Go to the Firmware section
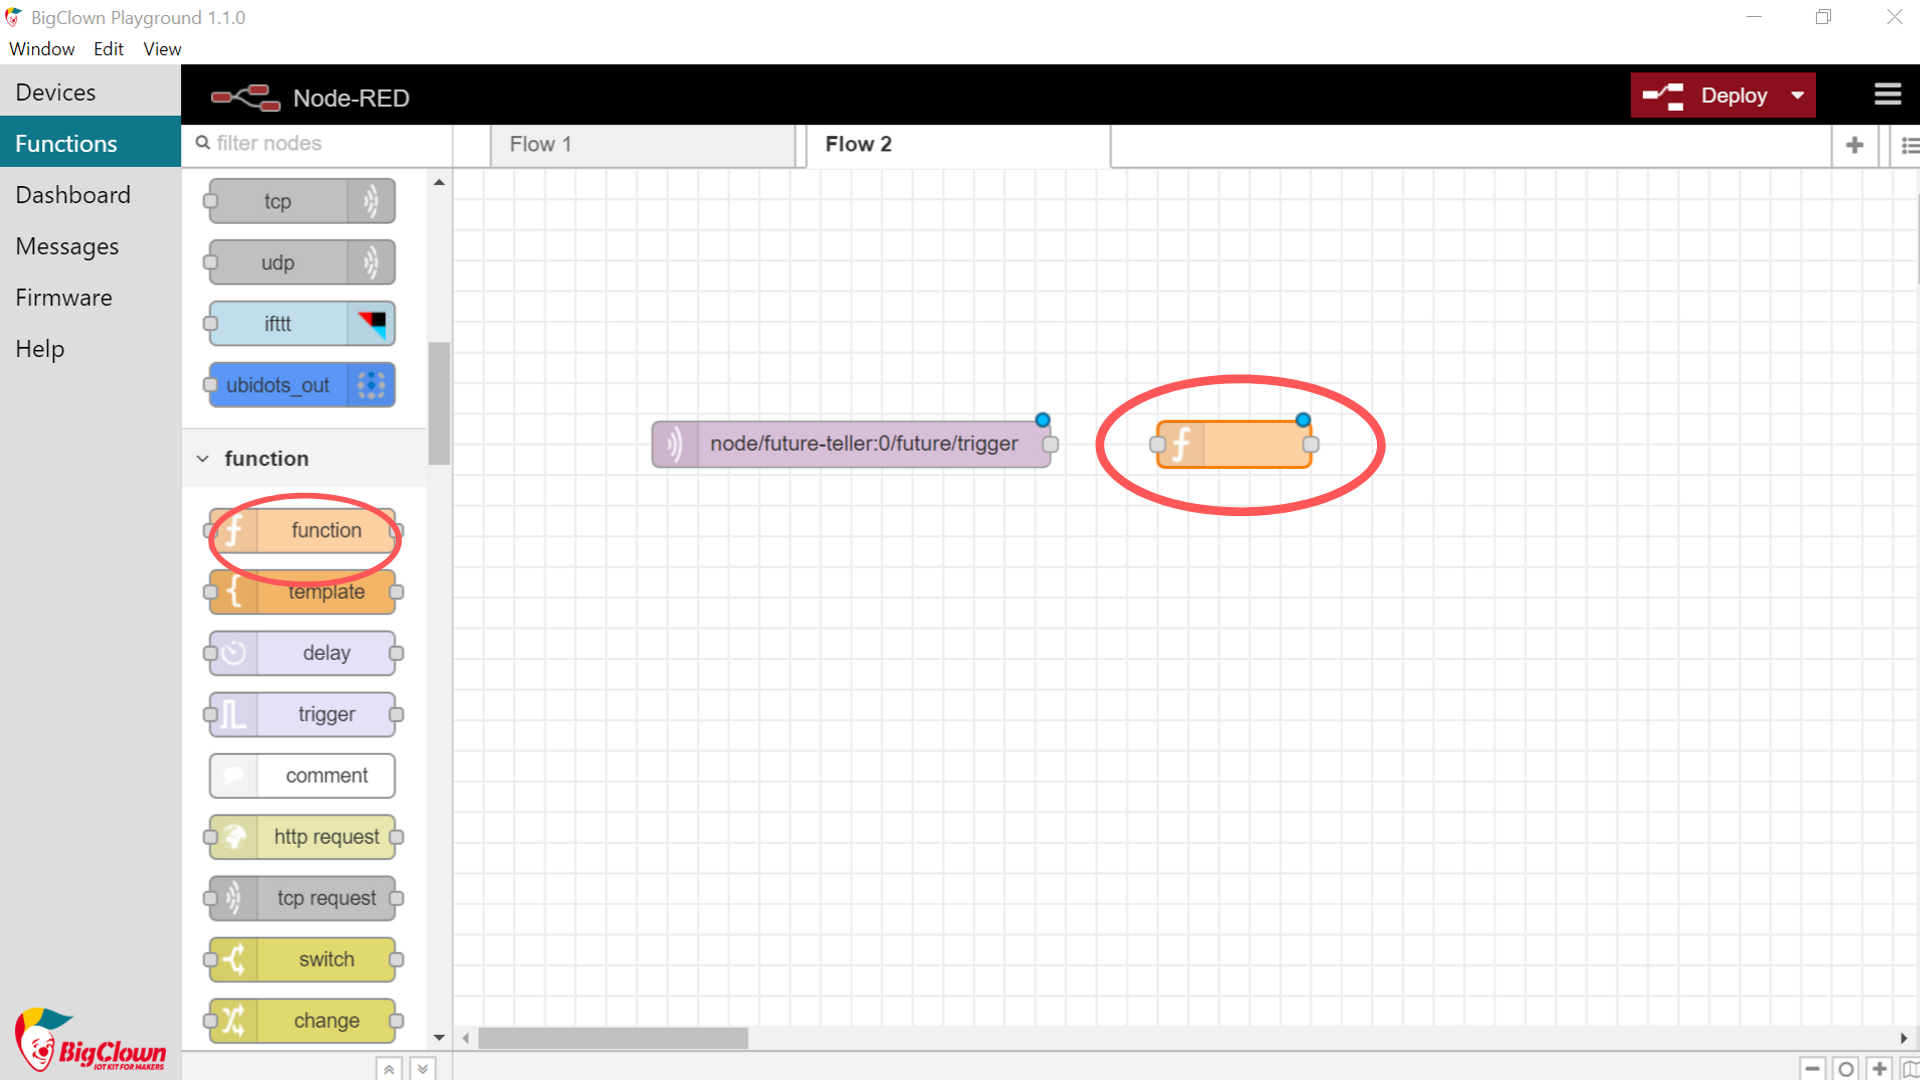 [x=90, y=297]
